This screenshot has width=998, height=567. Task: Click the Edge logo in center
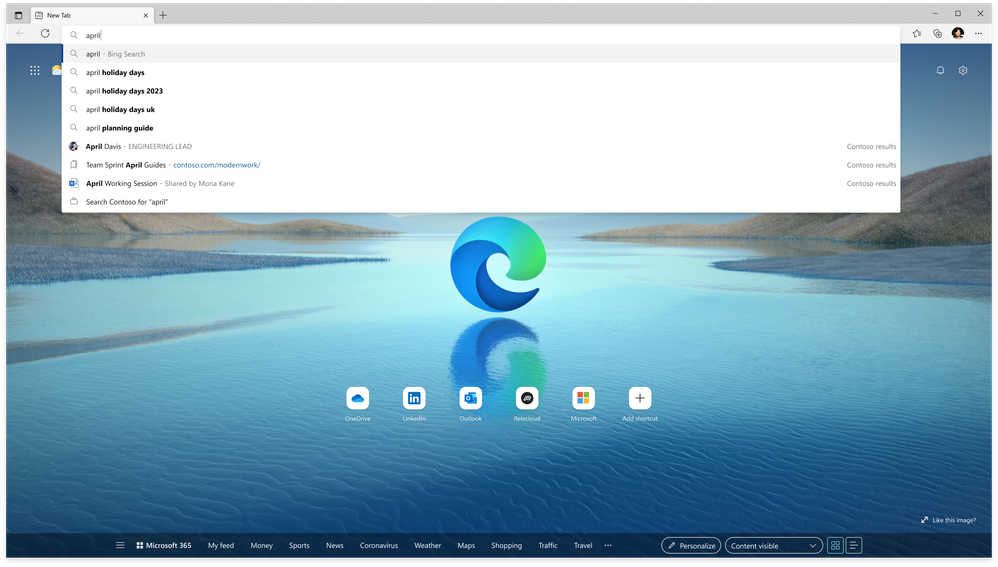click(x=498, y=264)
